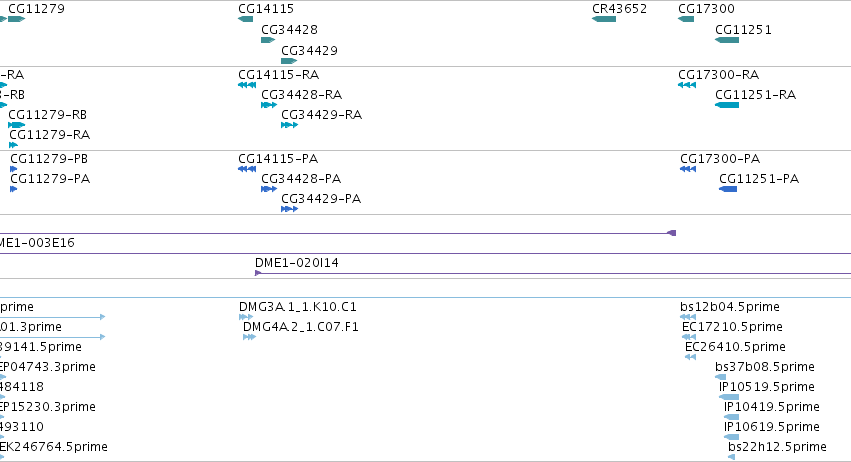Viewport: 851px width, 462px height.
Task: Click the DMG4A.2_1.C07.F1 arrow glyph
Action: click(x=250, y=337)
